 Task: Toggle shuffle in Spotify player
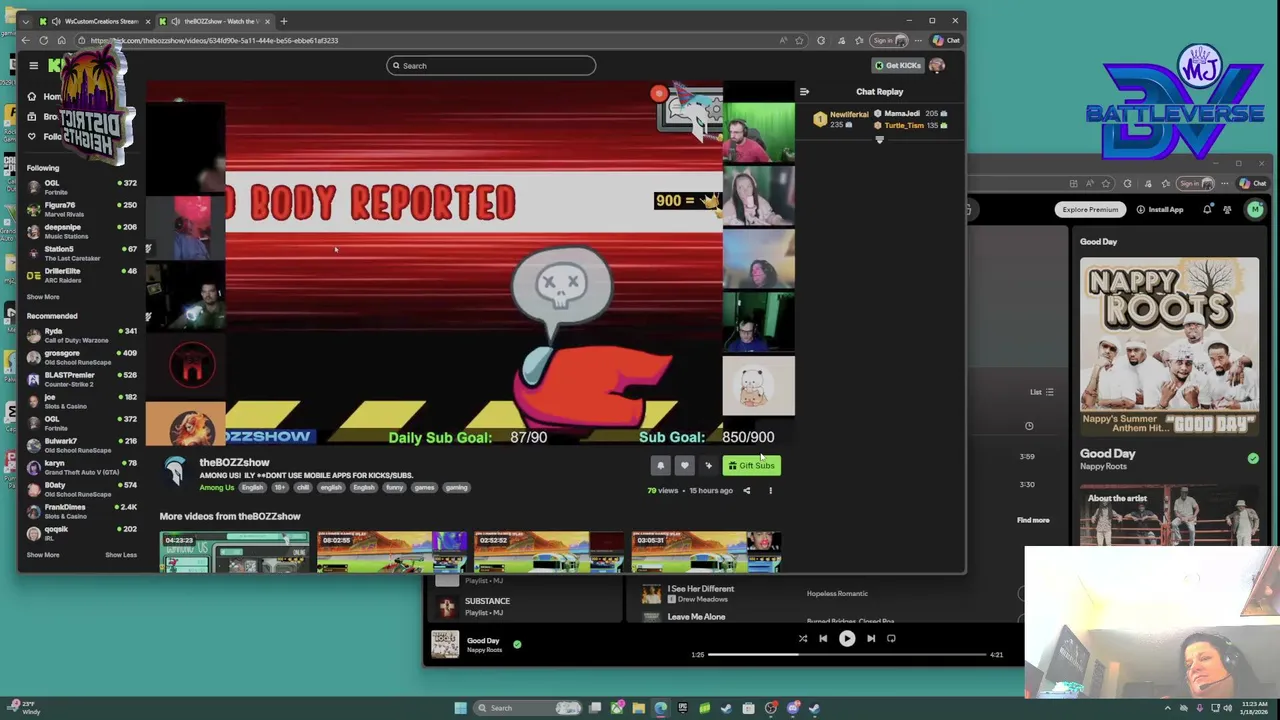pyautogui.click(x=802, y=638)
